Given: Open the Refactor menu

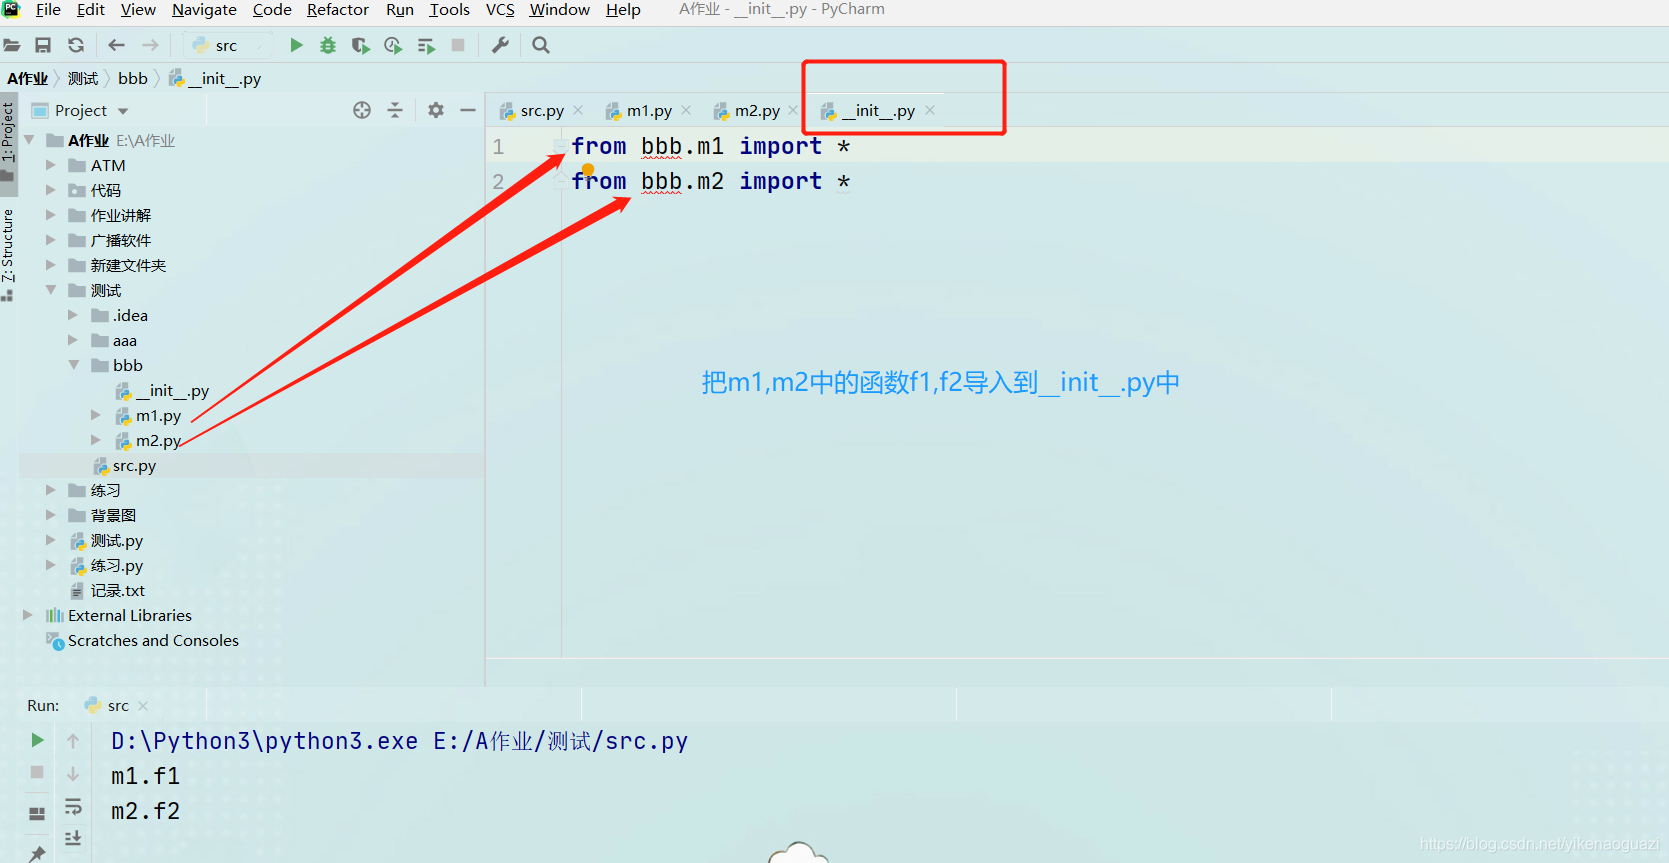Looking at the screenshot, I should click(338, 10).
